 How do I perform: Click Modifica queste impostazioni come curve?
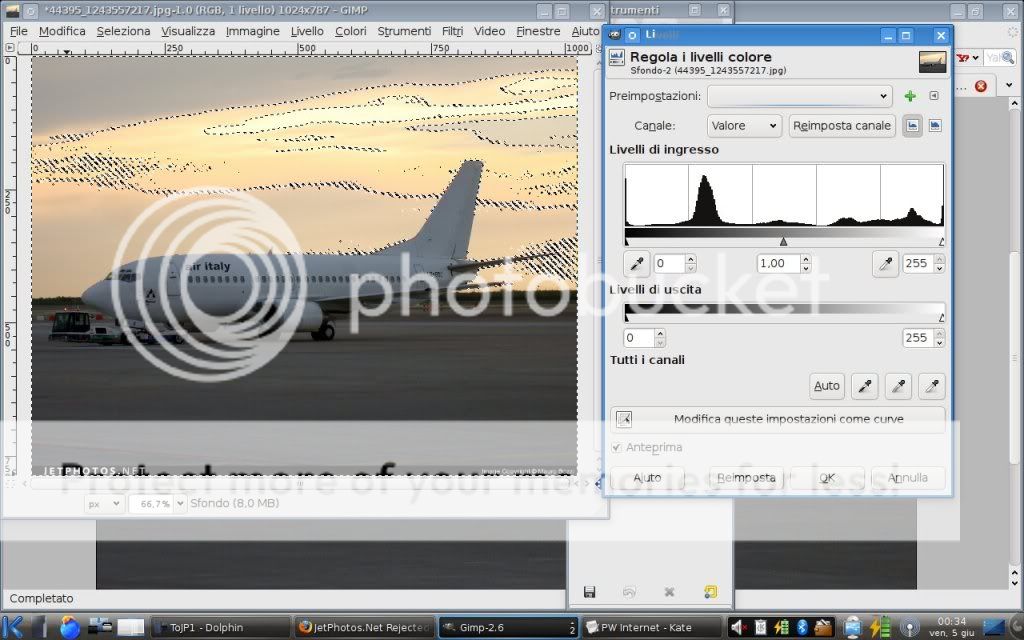click(x=778, y=419)
